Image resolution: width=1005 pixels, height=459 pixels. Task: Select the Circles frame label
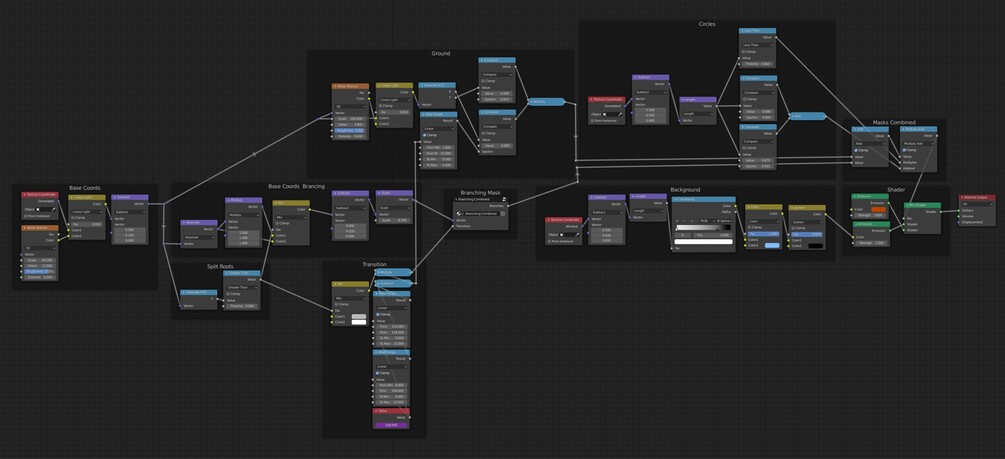tap(707, 24)
